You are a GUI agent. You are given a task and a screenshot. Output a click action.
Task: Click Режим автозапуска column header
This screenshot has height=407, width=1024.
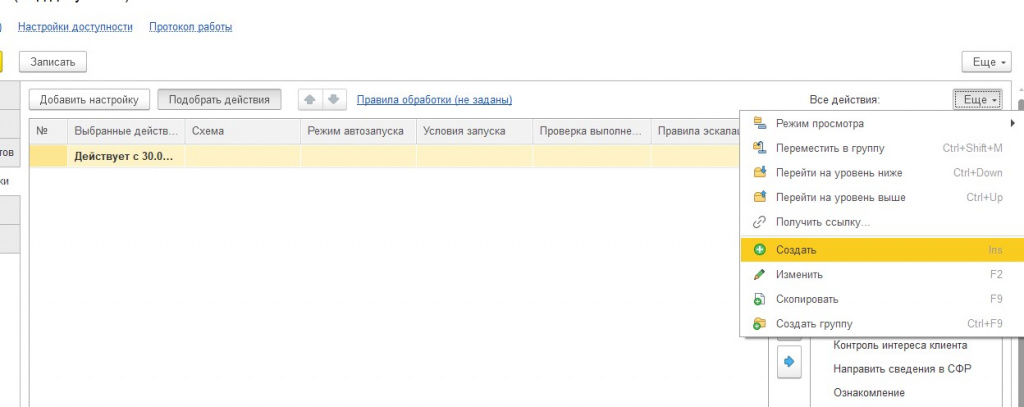[x=358, y=131]
